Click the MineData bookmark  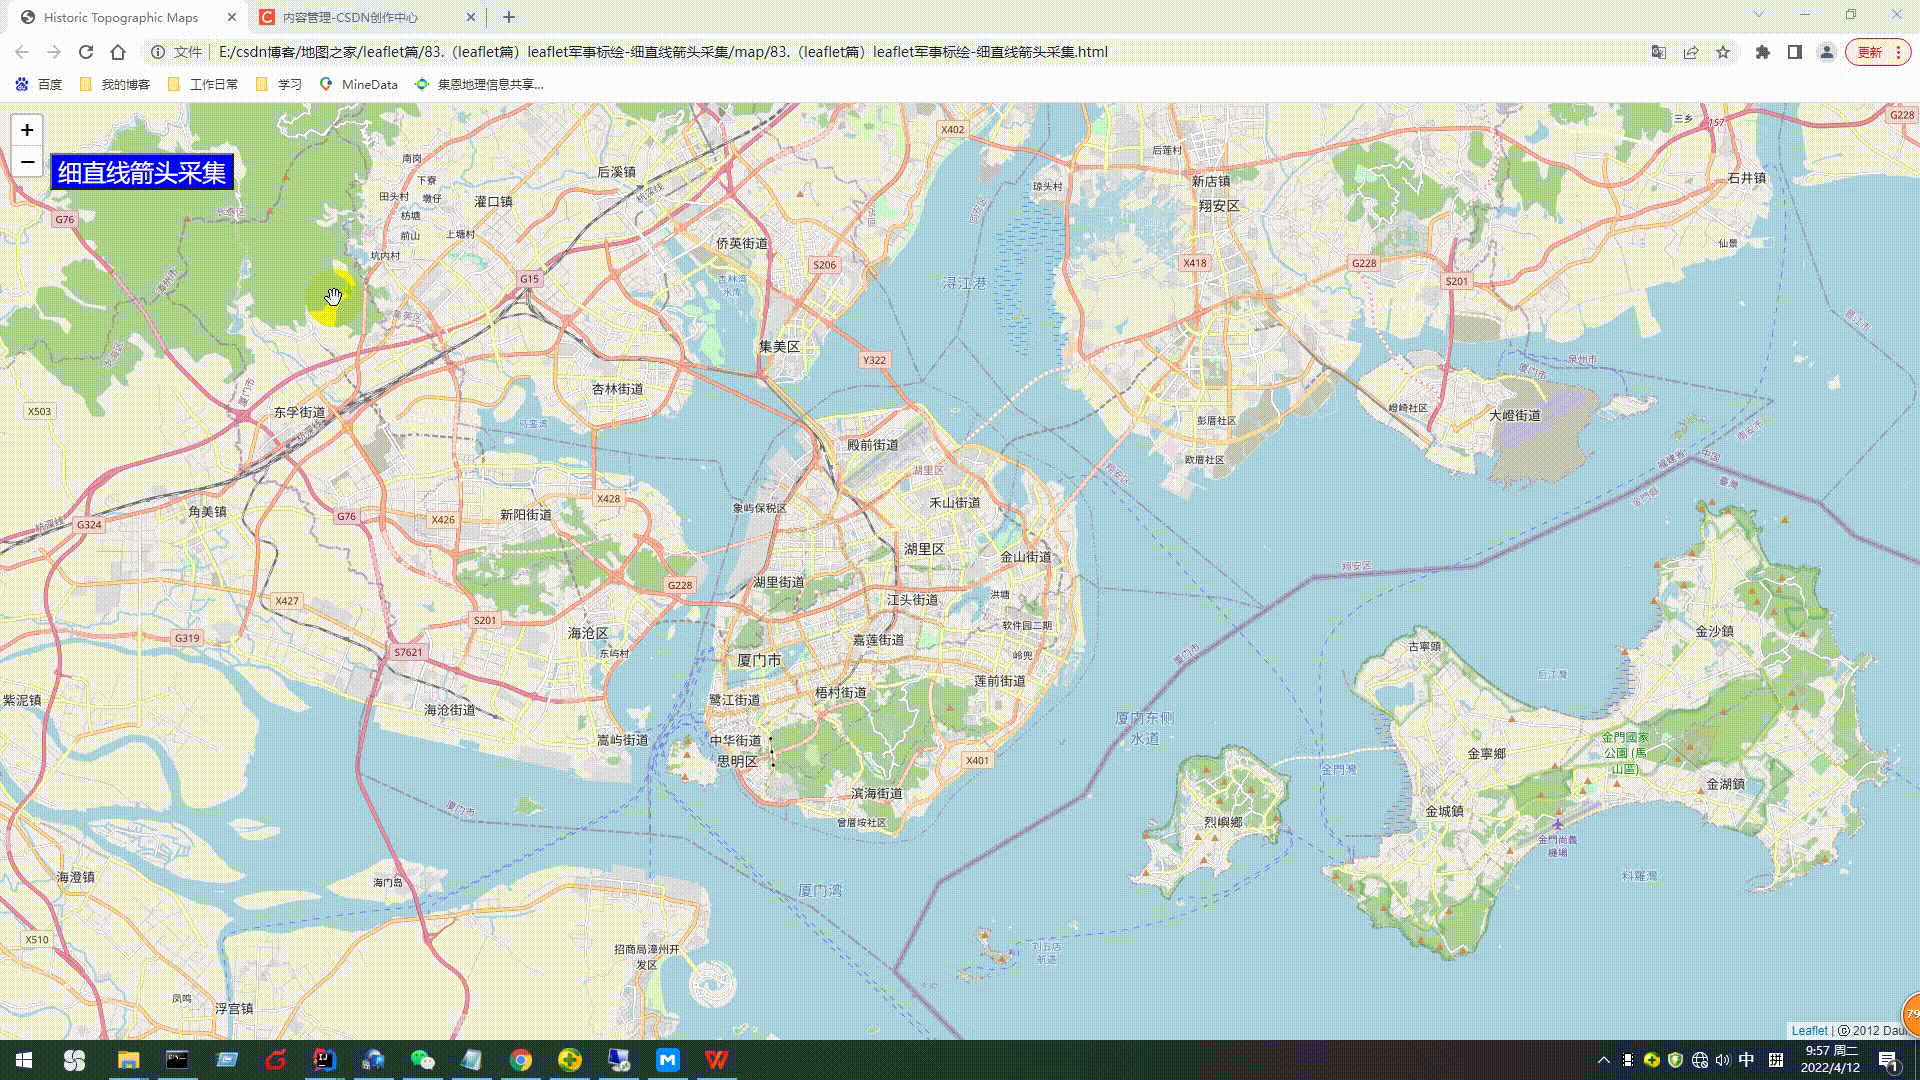359,84
